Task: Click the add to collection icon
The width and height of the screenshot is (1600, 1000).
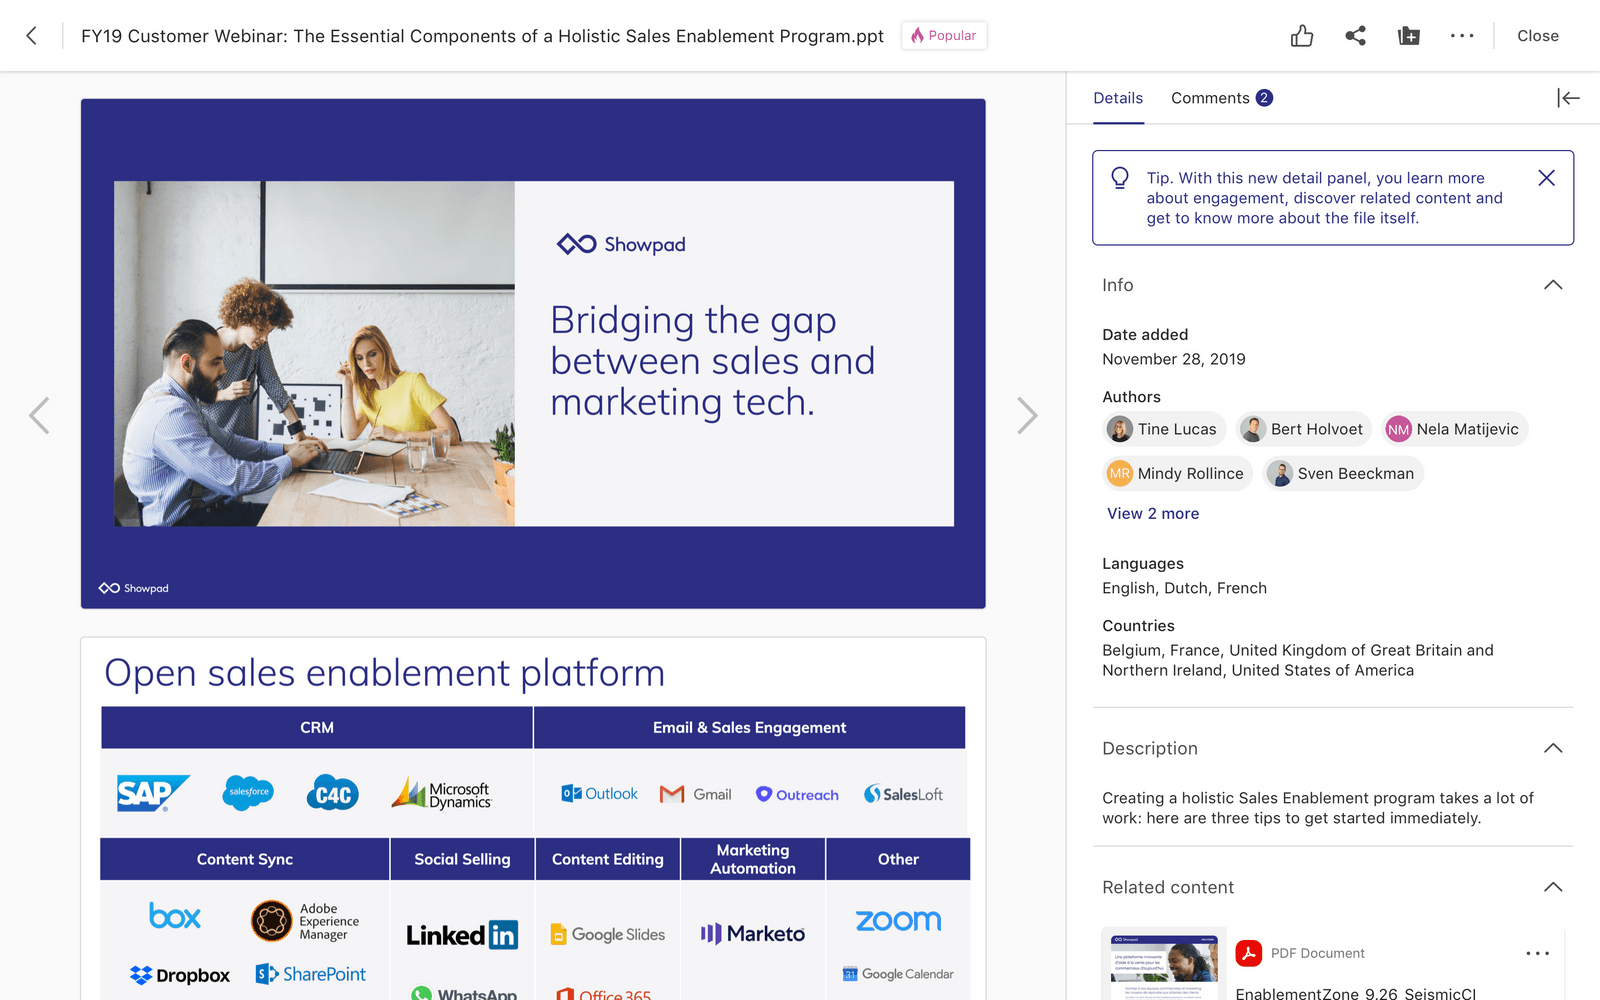Action: (x=1408, y=36)
